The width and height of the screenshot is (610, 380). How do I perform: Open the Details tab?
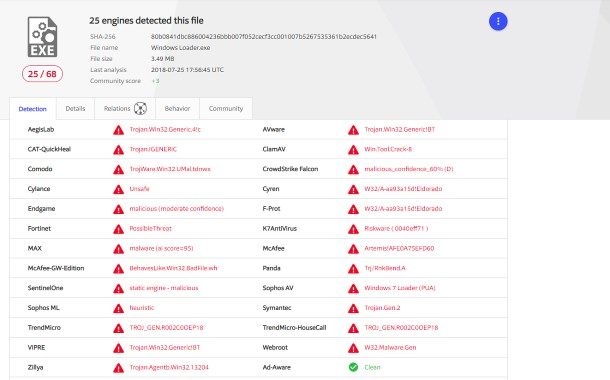(x=75, y=109)
